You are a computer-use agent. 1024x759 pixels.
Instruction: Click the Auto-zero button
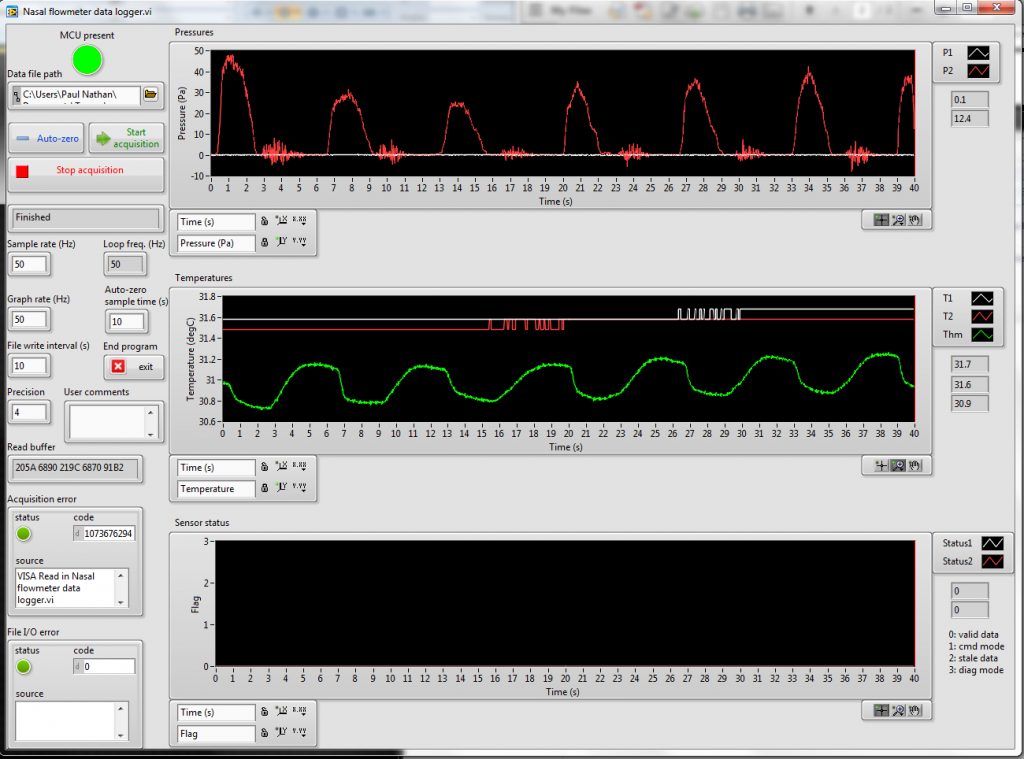point(46,138)
